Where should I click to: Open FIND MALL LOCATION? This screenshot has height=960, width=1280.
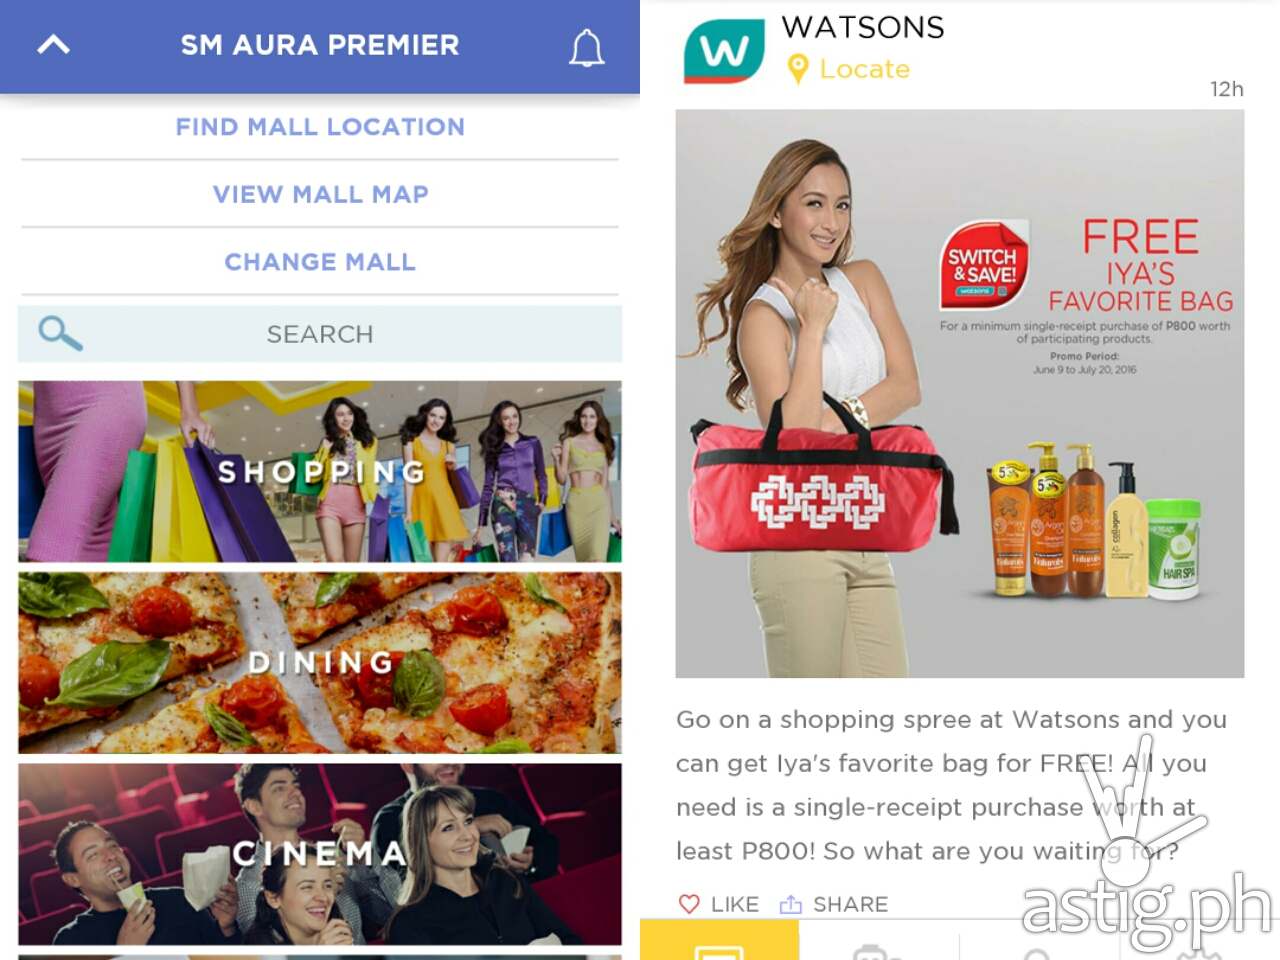point(320,127)
